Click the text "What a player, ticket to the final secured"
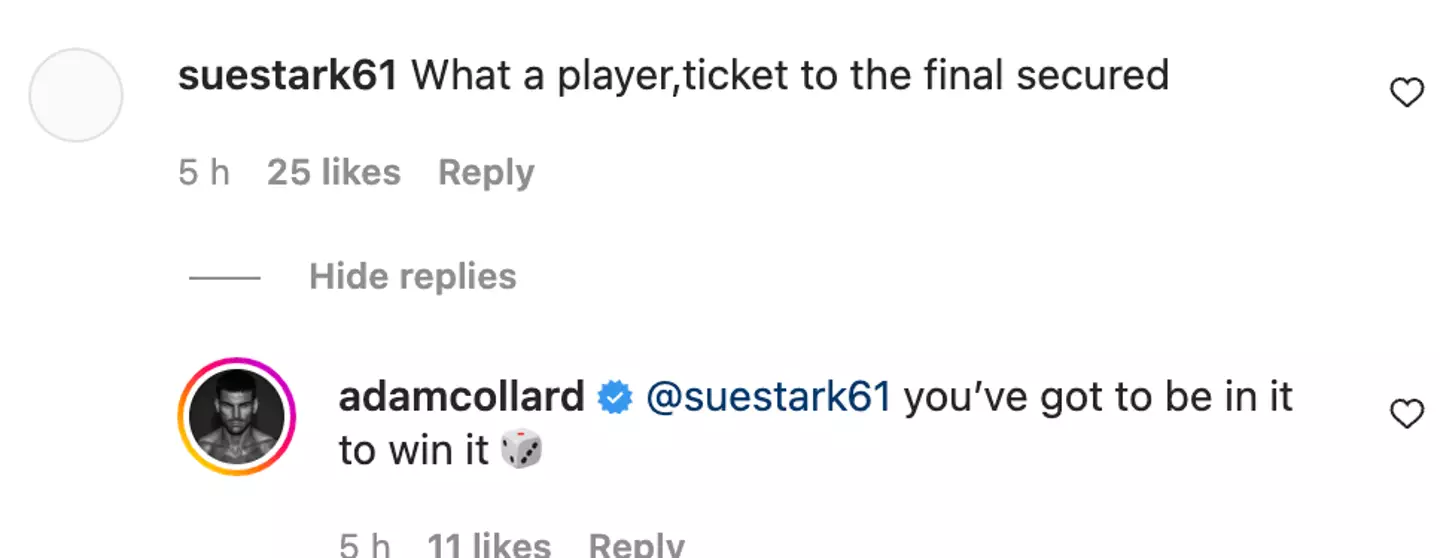The height and width of the screenshot is (558, 1440). click(790, 76)
